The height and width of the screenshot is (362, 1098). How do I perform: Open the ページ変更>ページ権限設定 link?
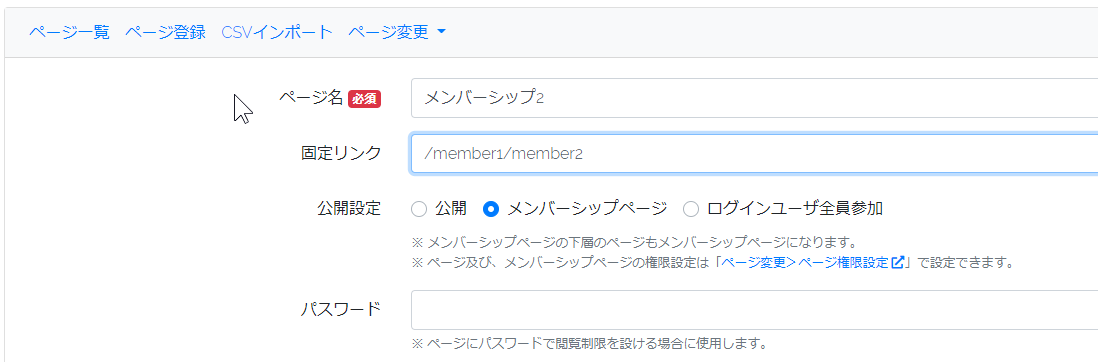click(x=813, y=263)
